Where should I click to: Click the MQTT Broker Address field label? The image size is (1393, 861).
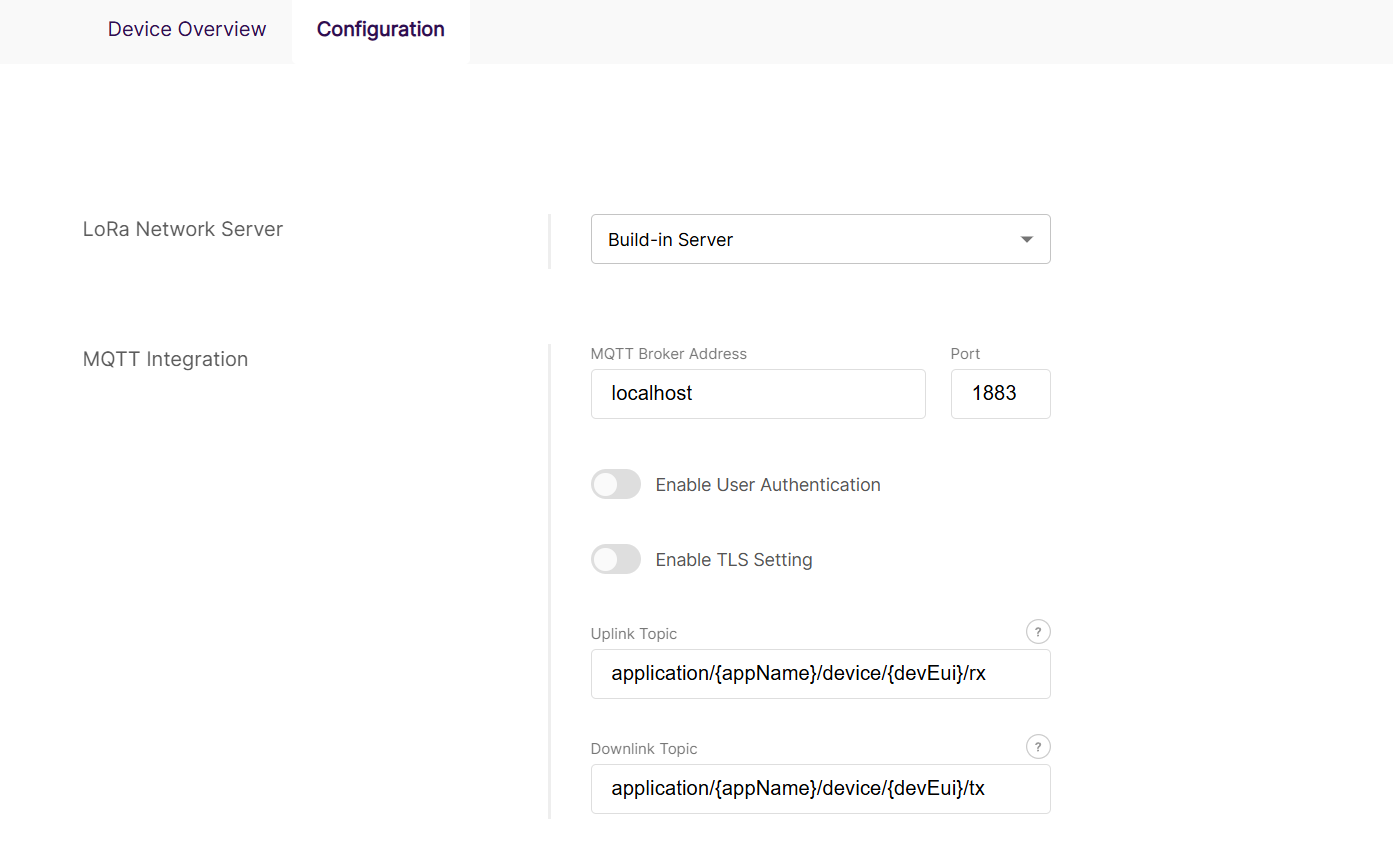(668, 354)
